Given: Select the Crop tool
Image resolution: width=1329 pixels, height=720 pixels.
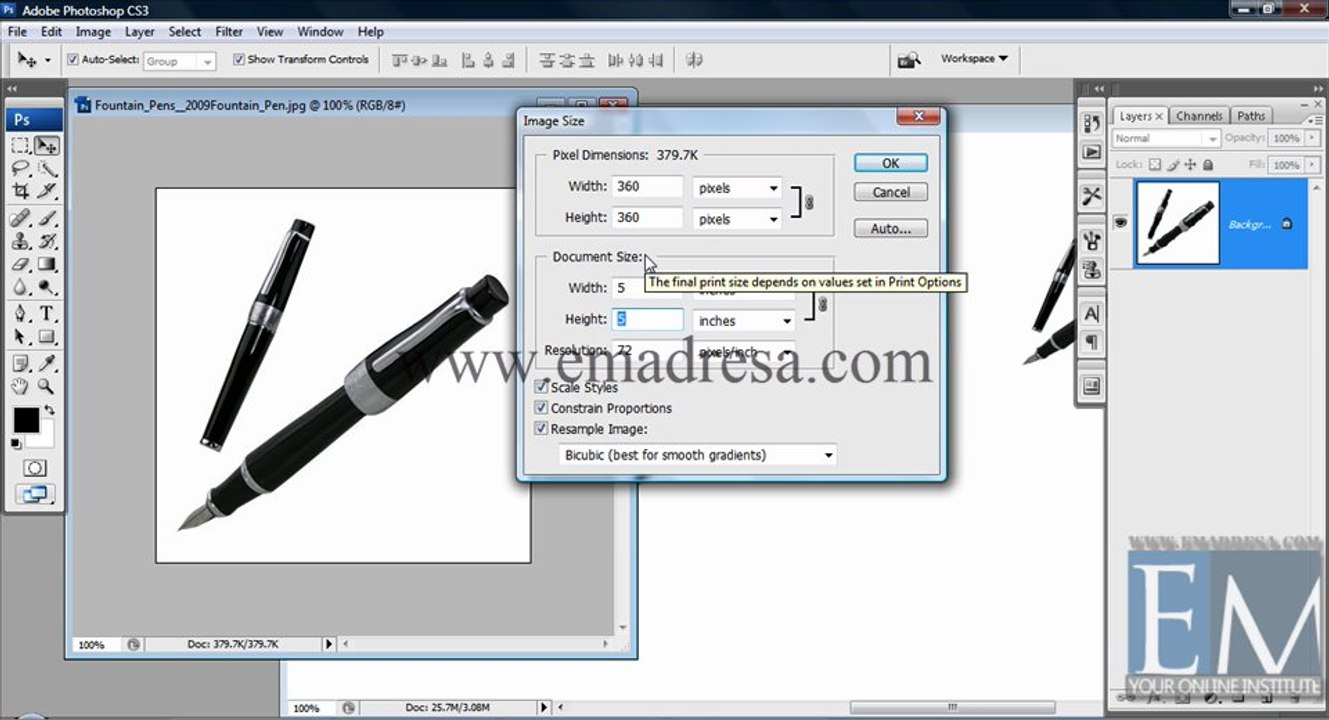Looking at the screenshot, I should click(20, 190).
